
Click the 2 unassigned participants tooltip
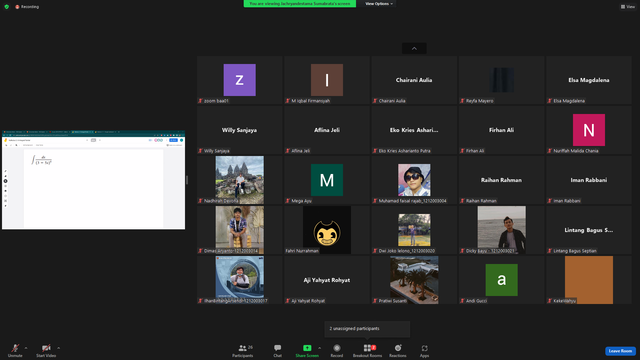[367, 329]
